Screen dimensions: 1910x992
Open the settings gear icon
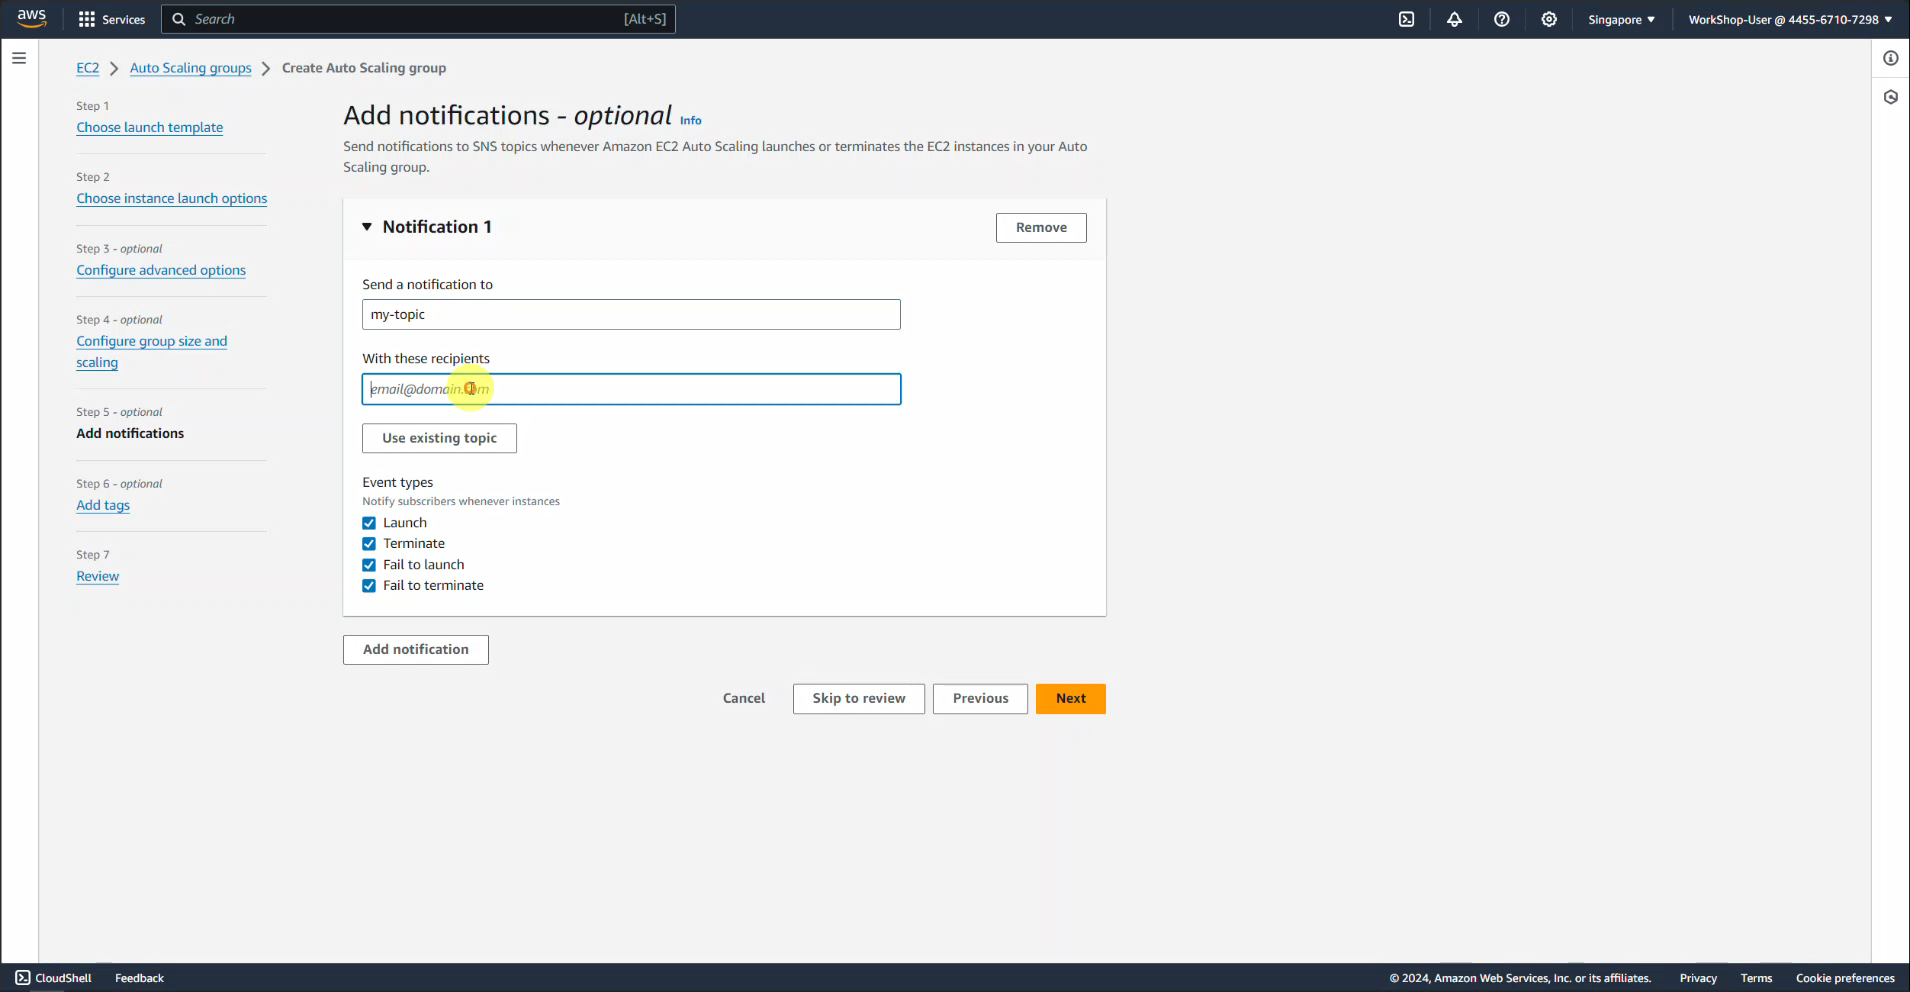[1549, 19]
